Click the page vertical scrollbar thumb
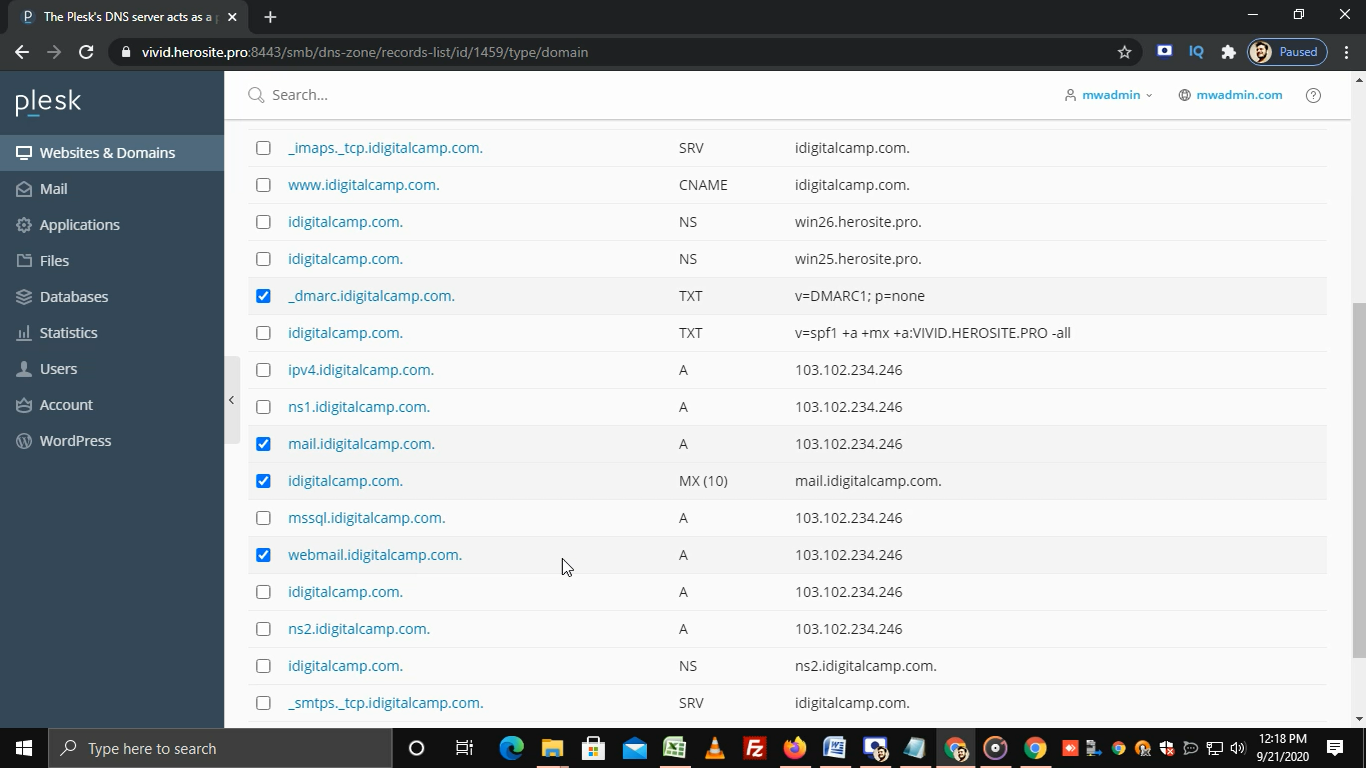The image size is (1366, 768). [x=1358, y=480]
